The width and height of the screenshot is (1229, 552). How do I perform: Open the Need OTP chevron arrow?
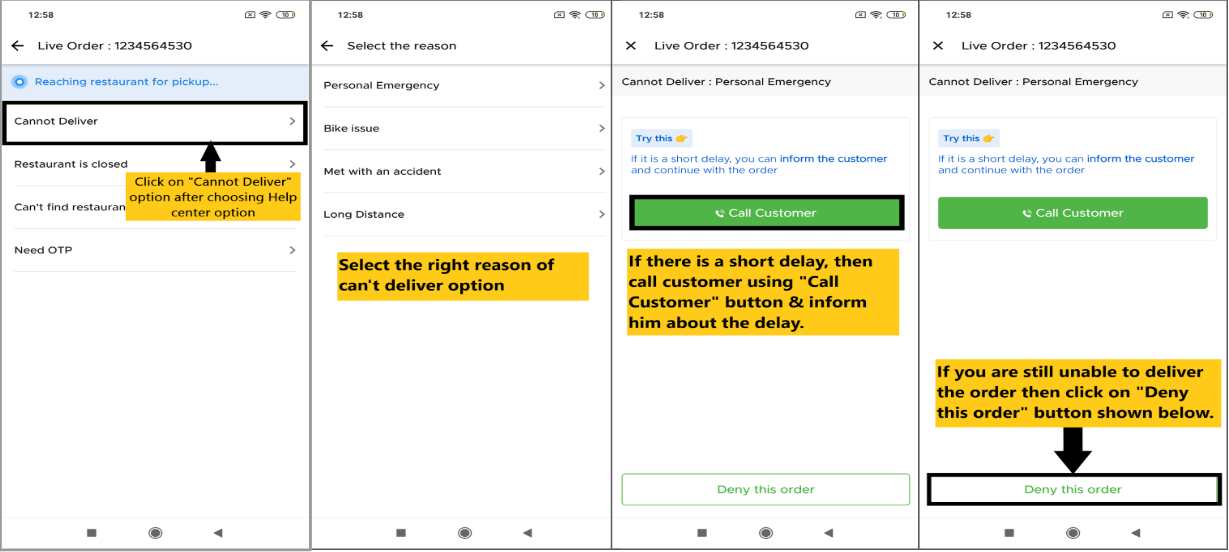click(x=292, y=250)
